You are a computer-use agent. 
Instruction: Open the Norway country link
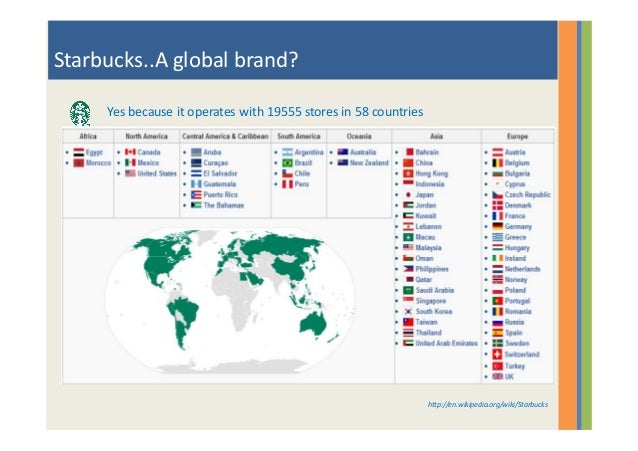click(x=516, y=280)
